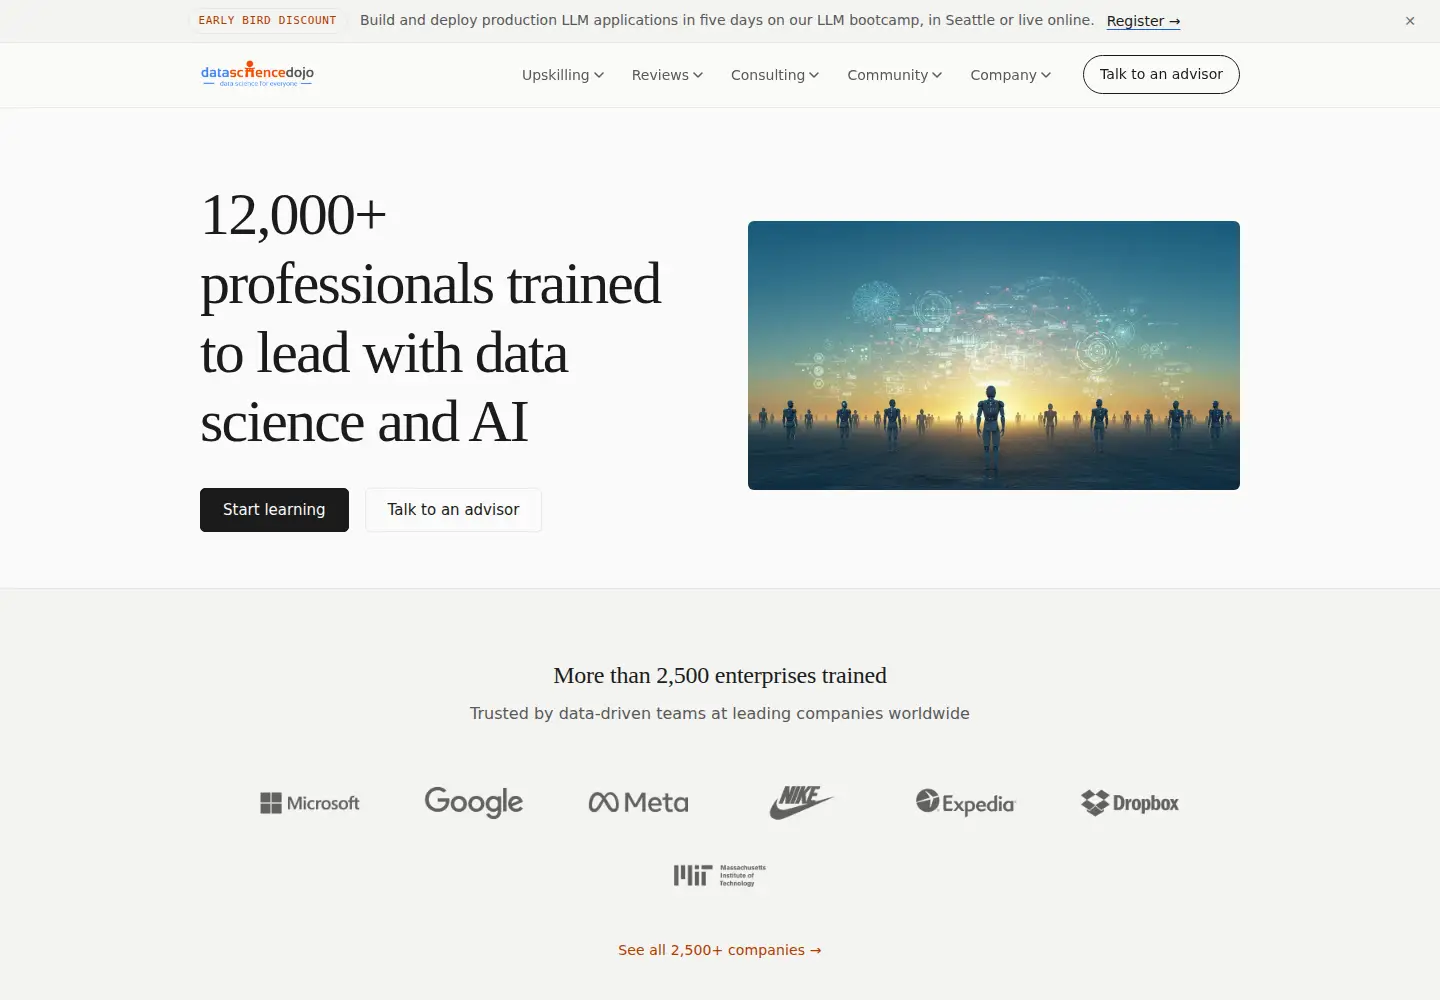
Task: Click the Dropbox logo
Action: click(x=1130, y=802)
